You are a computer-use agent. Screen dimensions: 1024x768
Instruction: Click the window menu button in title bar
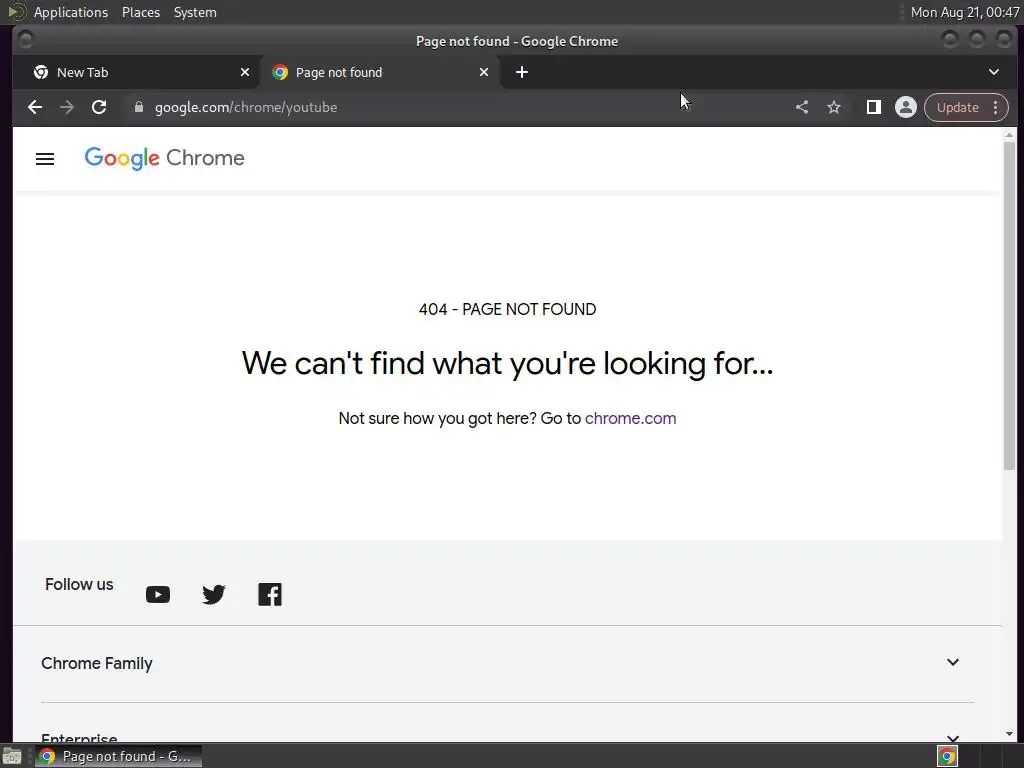pyautogui.click(x=25, y=40)
